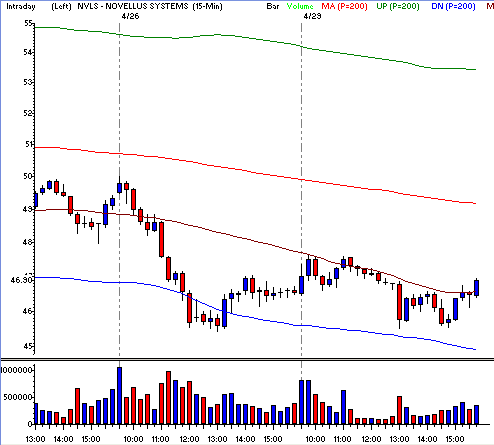Image resolution: width=494 pixels, height=445 pixels.
Task: Click the "46.30" last price label
Action: (22, 280)
